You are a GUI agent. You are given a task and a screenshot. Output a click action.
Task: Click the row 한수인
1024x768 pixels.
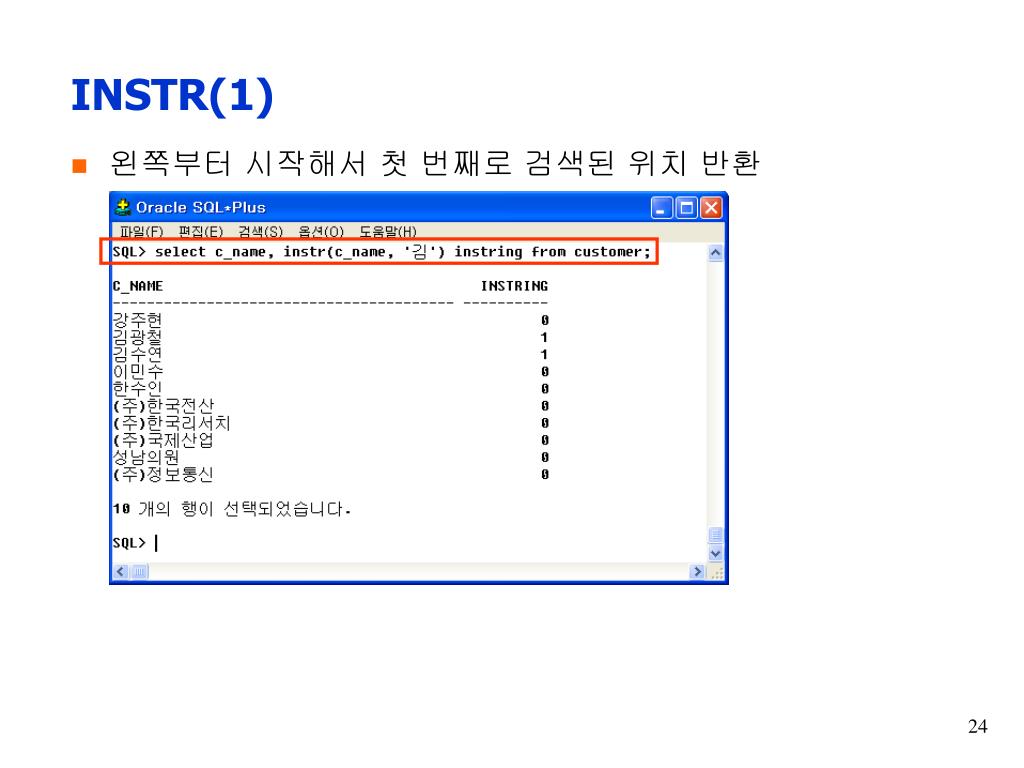point(330,389)
